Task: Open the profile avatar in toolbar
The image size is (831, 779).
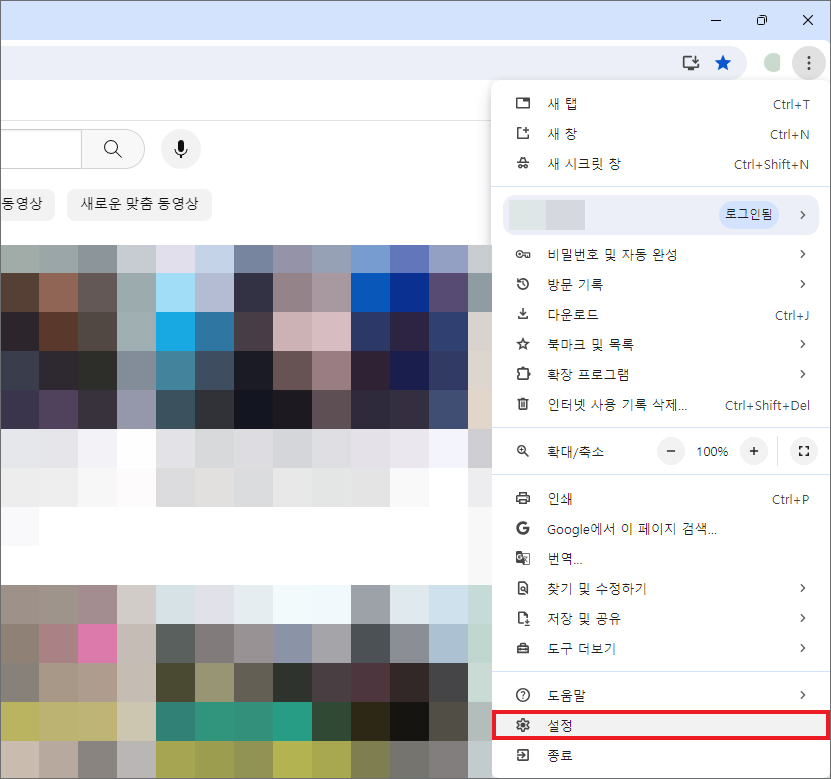Action: point(772,63)
